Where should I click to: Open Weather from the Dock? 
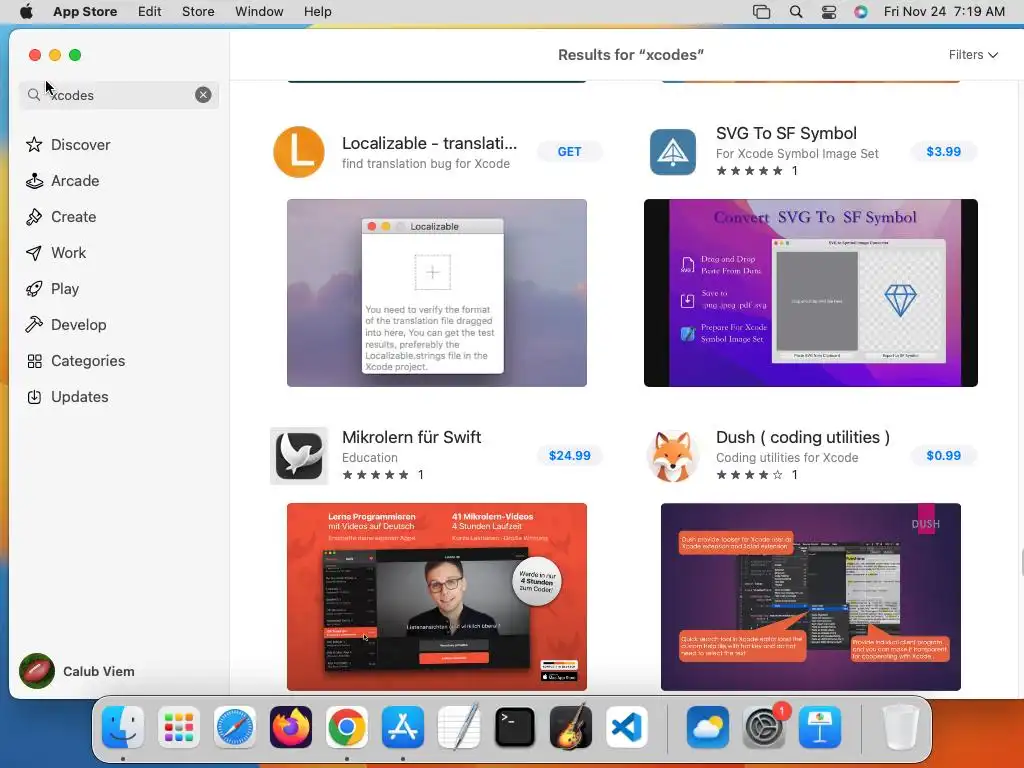click(707, 727)
